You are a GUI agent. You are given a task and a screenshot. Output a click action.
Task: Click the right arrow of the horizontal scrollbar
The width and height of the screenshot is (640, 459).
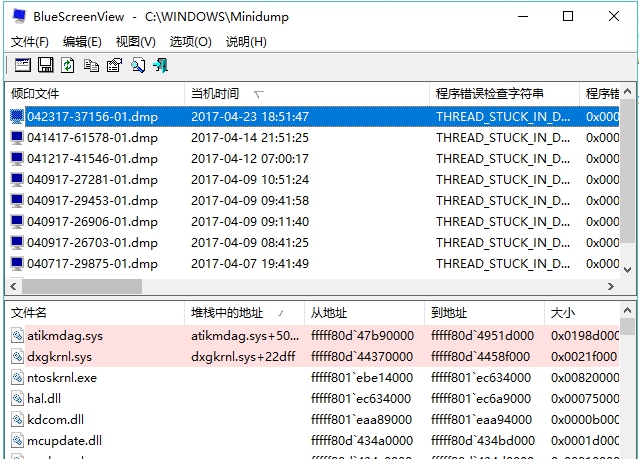[x=611, y=286]
